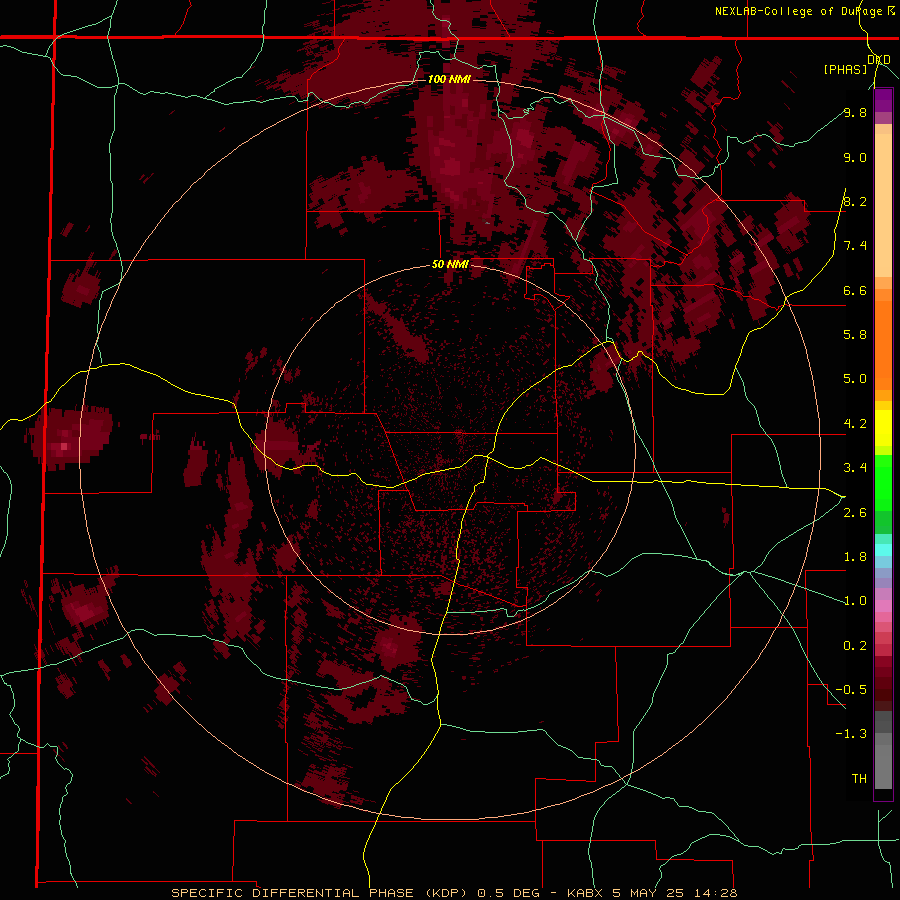Click the -1.3 legend value
Viewport: 900px width, 900px height.
[851, 734]
